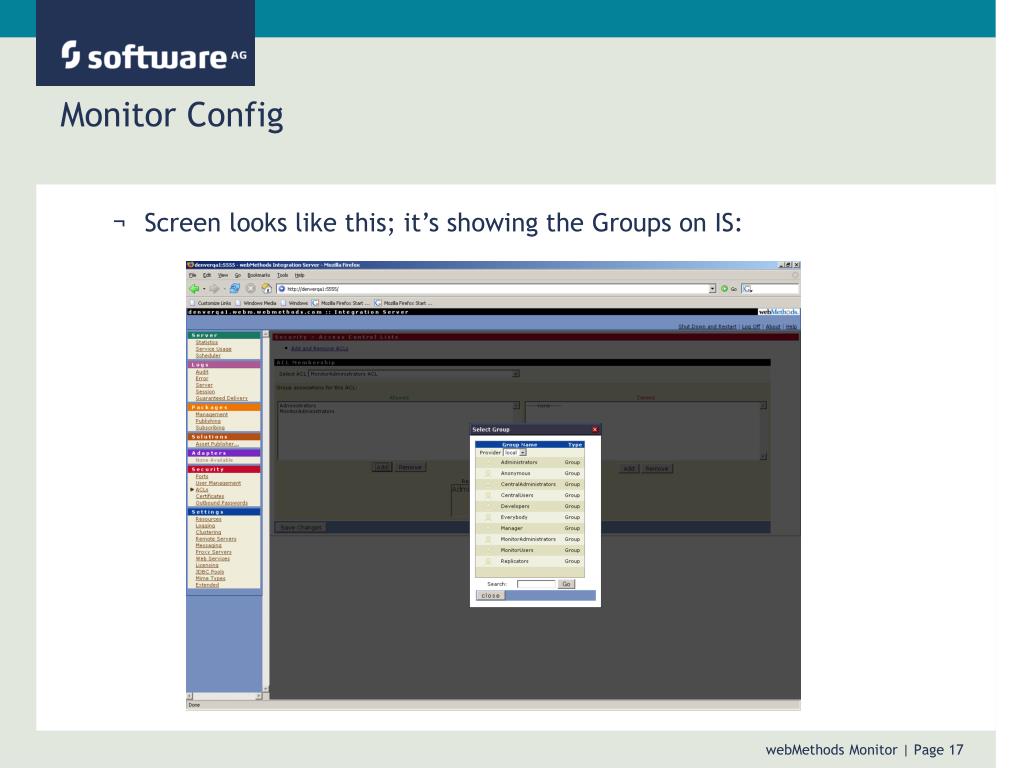The image size is (1024, 768).
Task: Open the Certificates link
Action: [210, 496]
